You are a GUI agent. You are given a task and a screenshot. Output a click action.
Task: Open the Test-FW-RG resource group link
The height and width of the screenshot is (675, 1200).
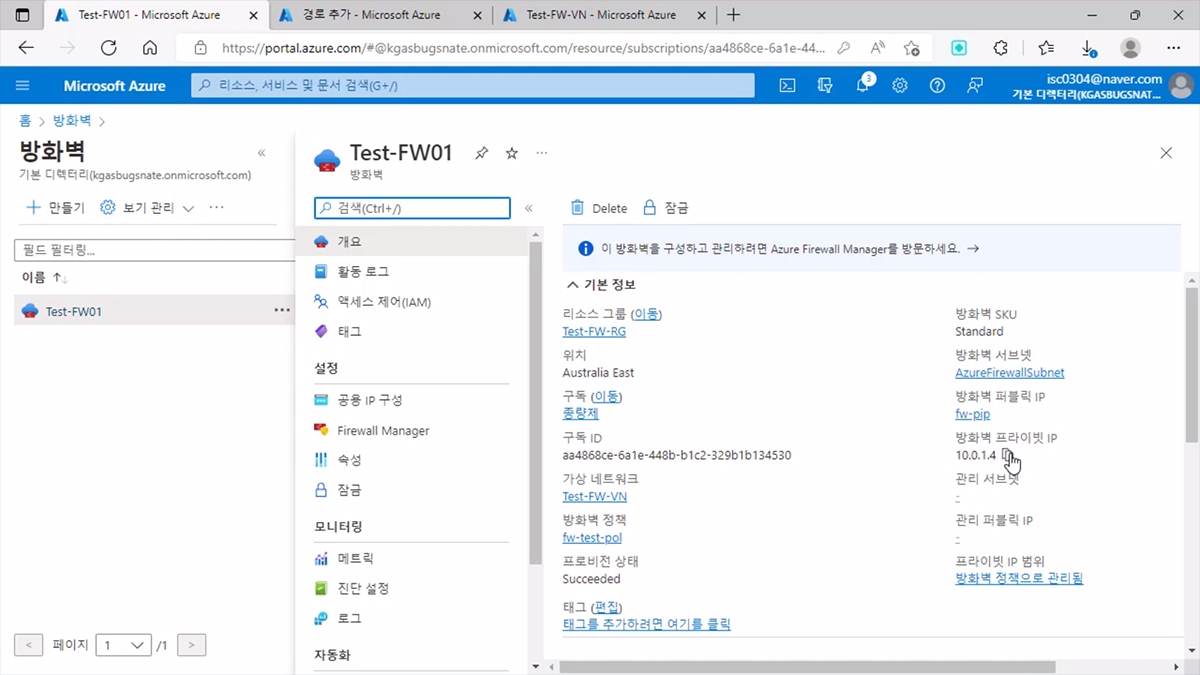[x=594, y=331]
